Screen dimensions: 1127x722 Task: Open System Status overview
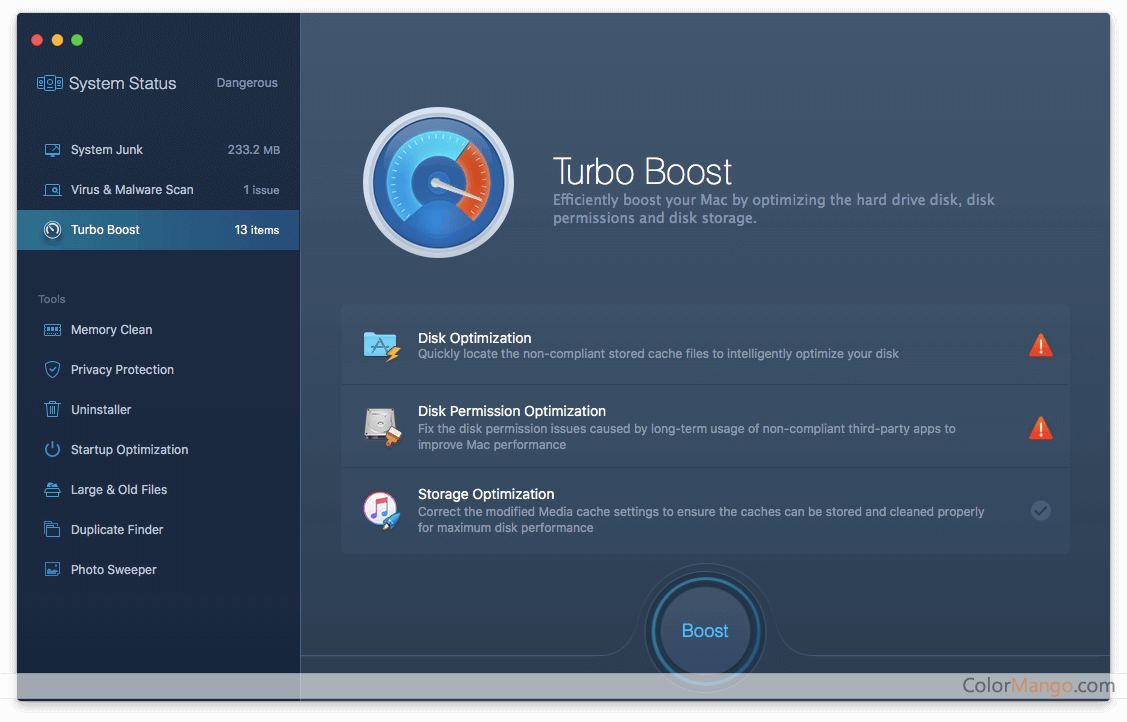click(122, 84)
